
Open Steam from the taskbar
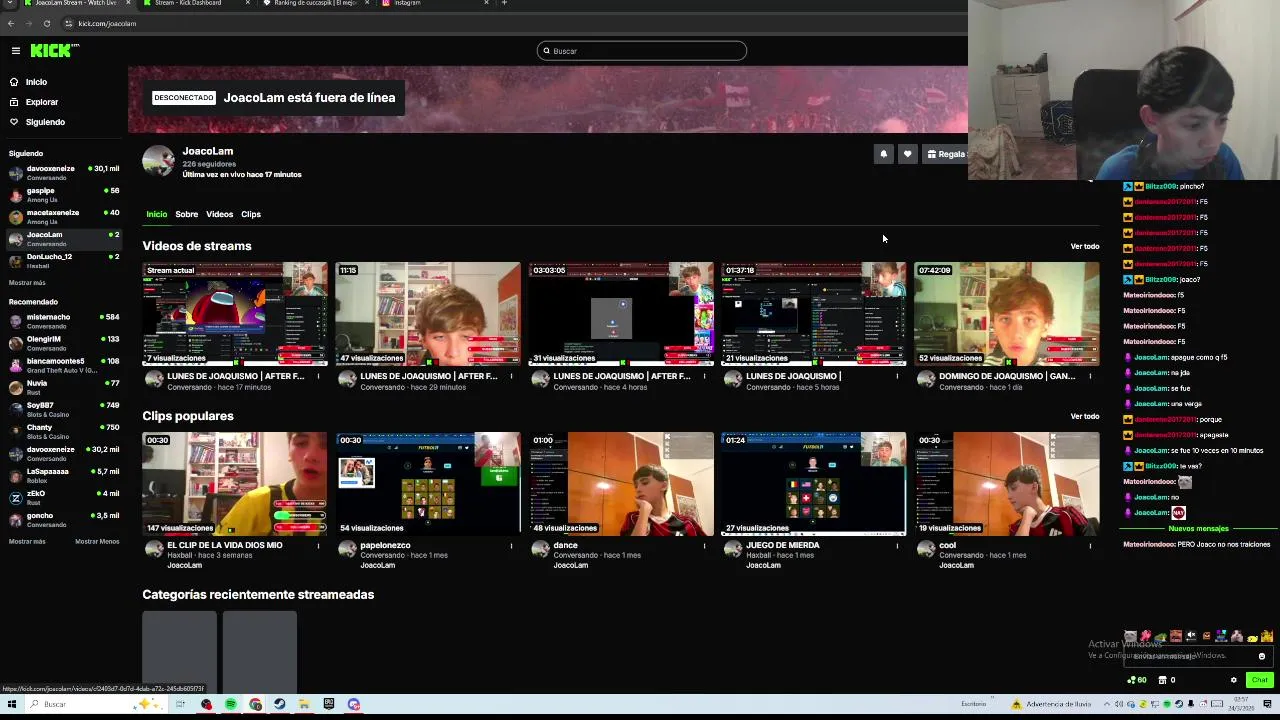coord(279,704)
